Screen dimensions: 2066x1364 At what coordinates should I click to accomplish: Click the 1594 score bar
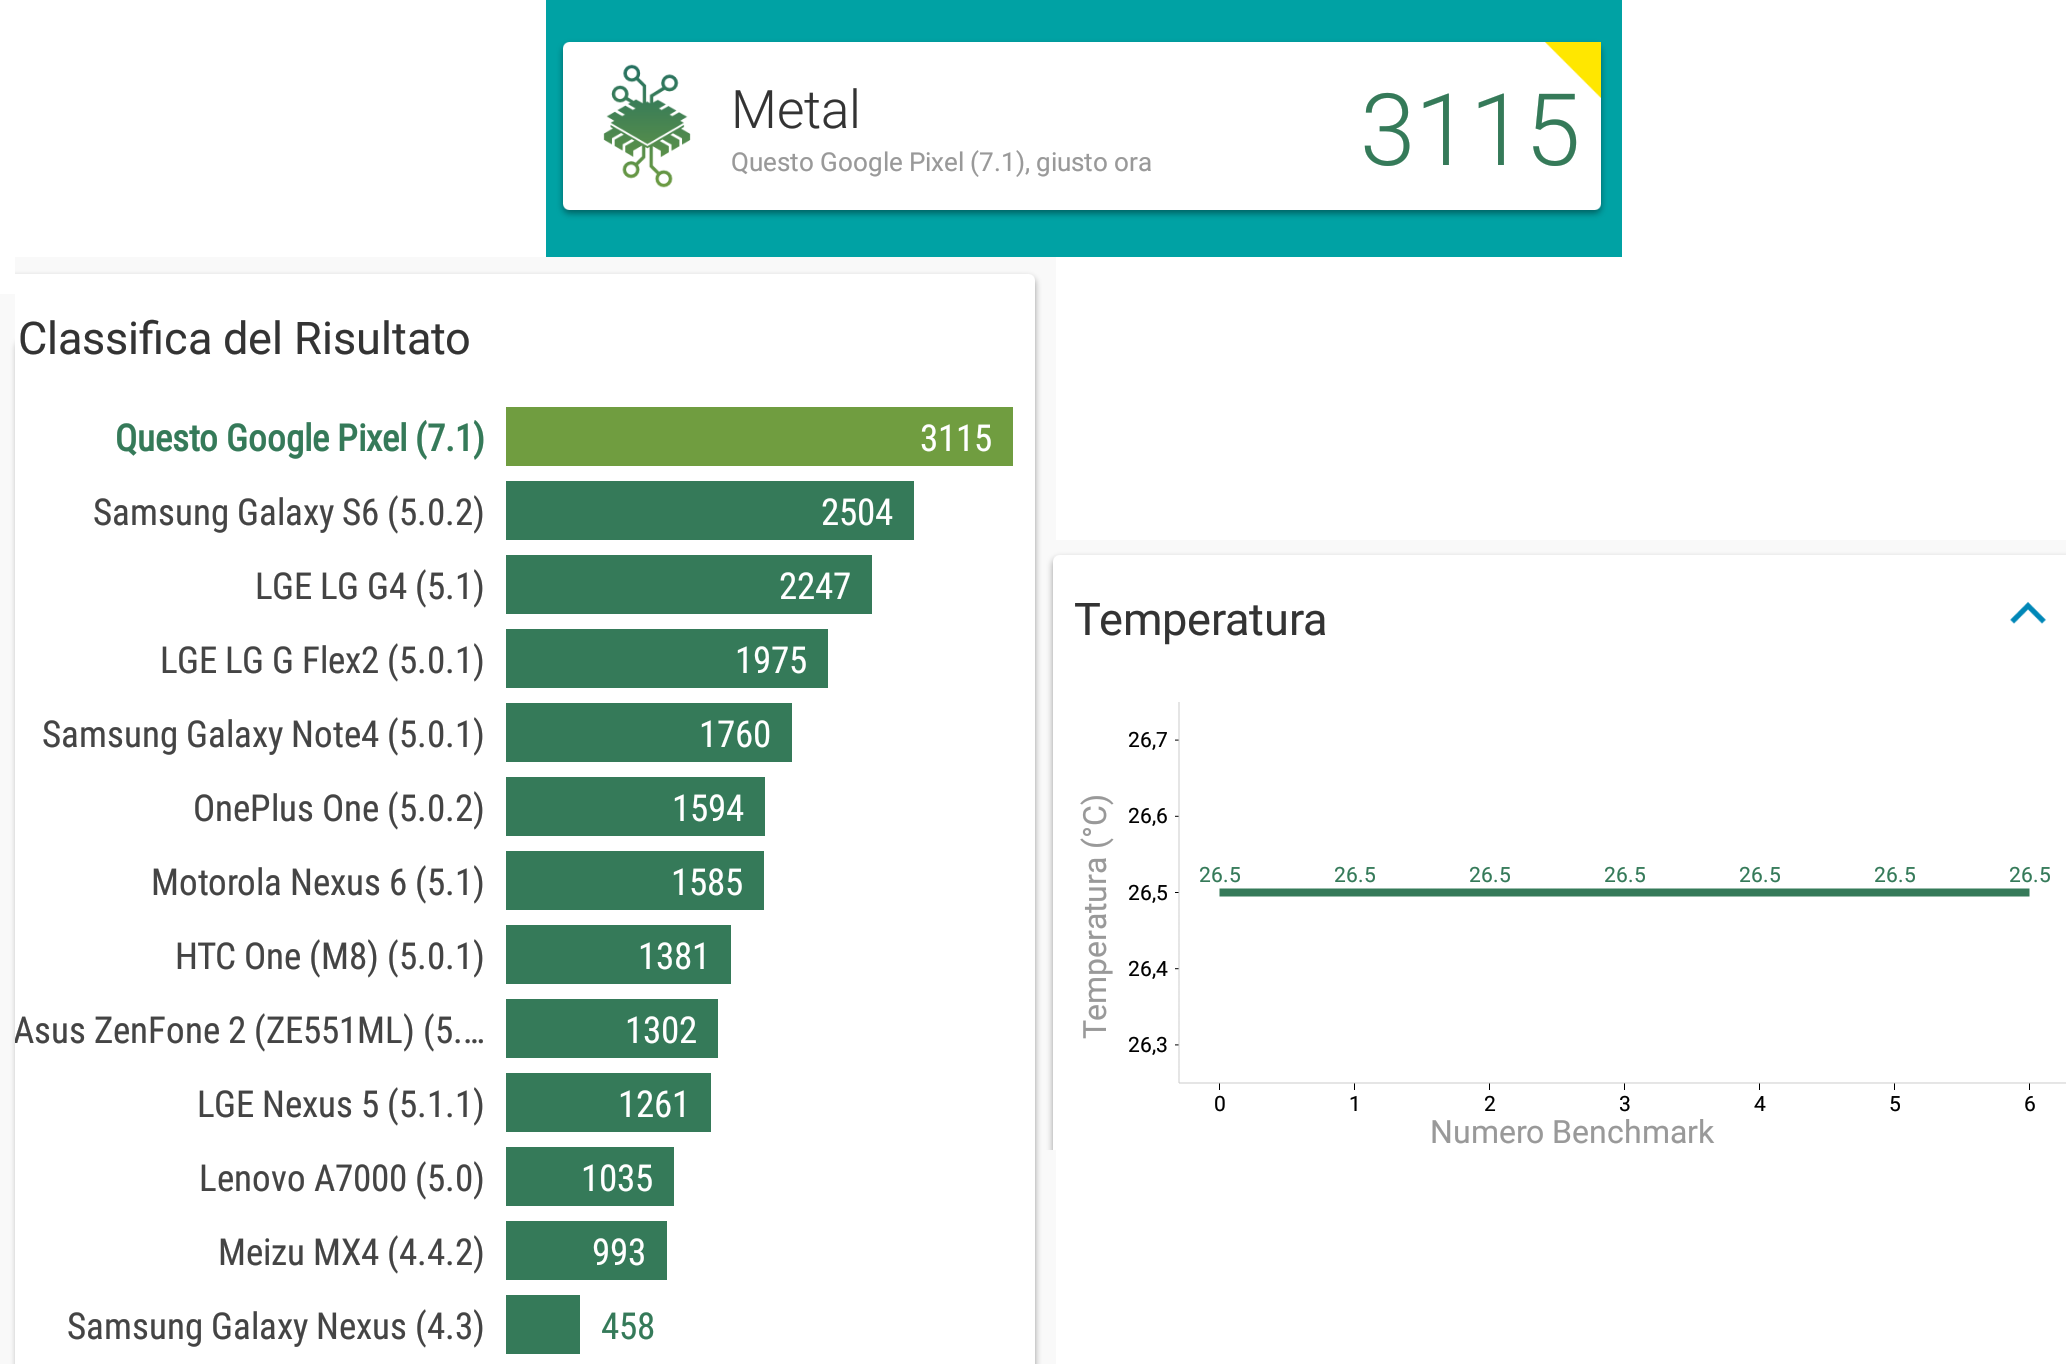pyautogui.click(x=635, y=807)
